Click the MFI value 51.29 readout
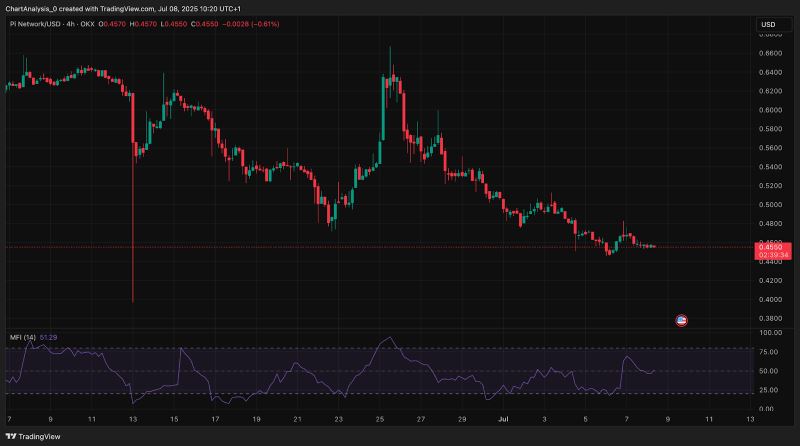Viewport: 800px width, 446px height. pos(51,338)
